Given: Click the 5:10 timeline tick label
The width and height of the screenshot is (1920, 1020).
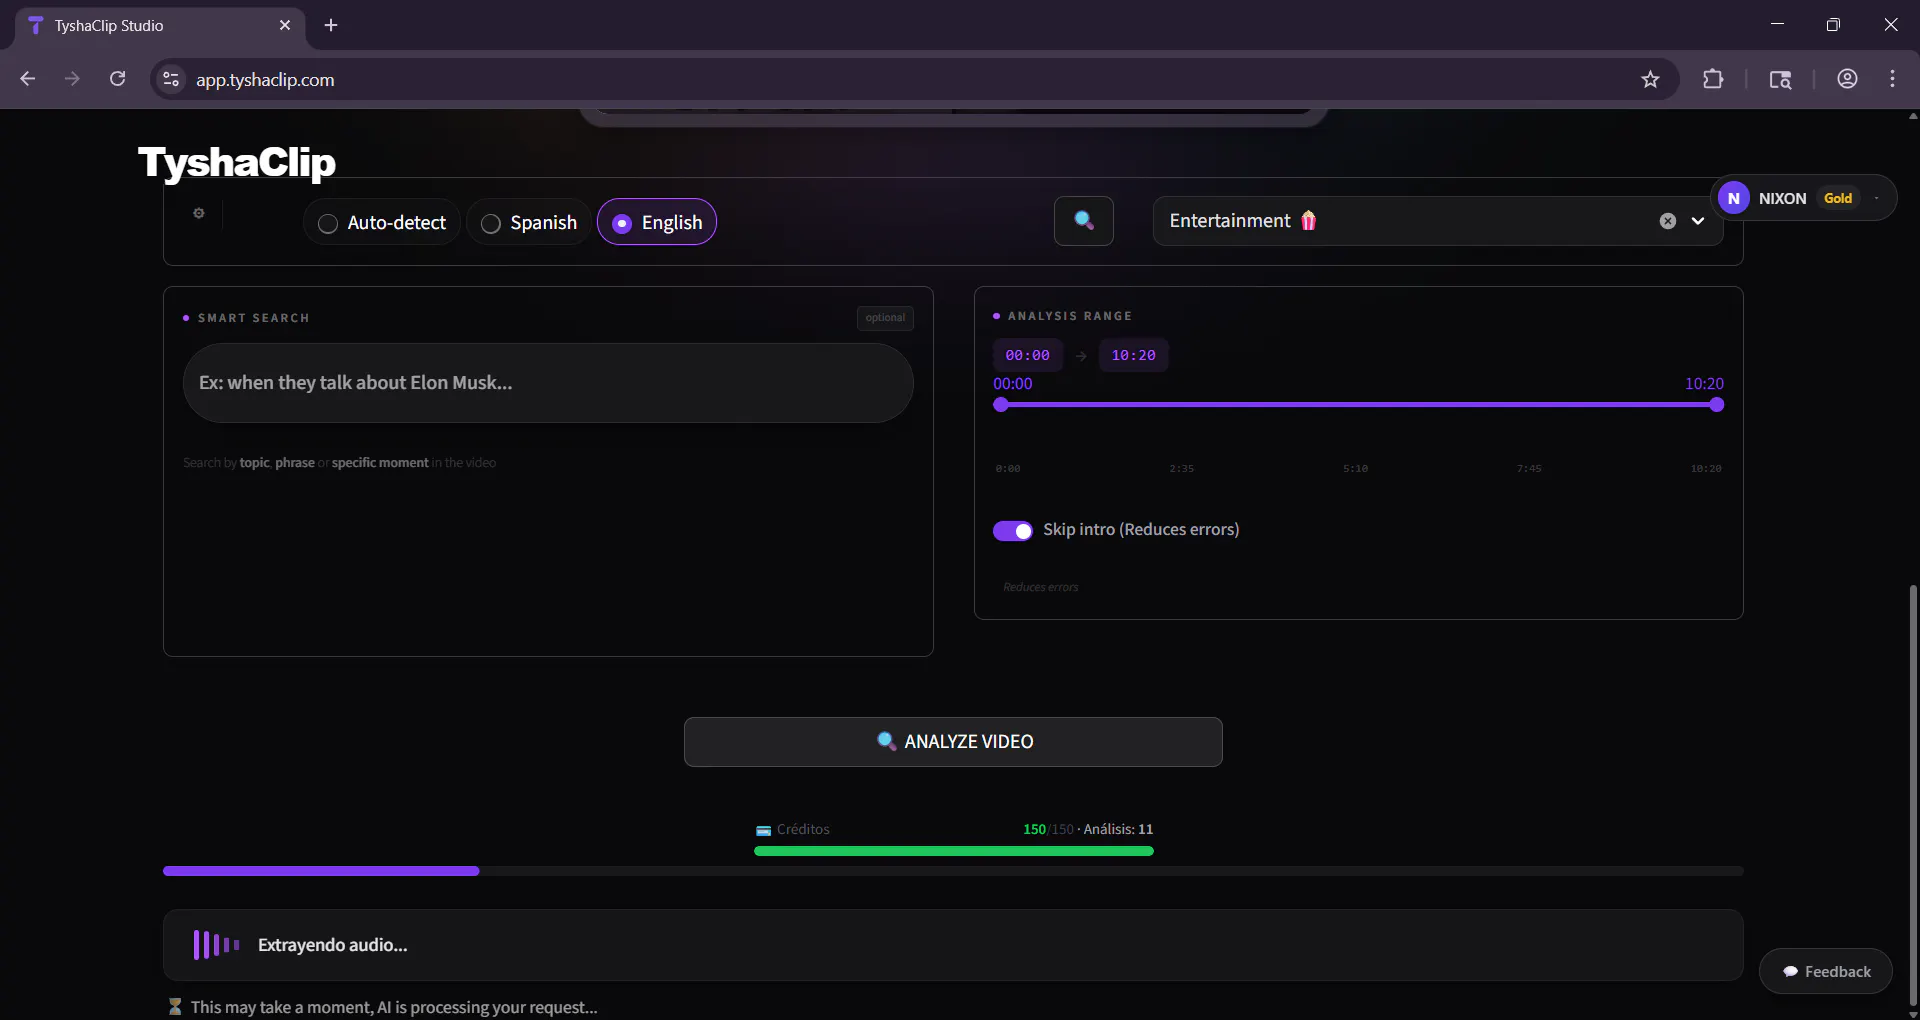Looking at the screenshot, I should (1356, 469).
